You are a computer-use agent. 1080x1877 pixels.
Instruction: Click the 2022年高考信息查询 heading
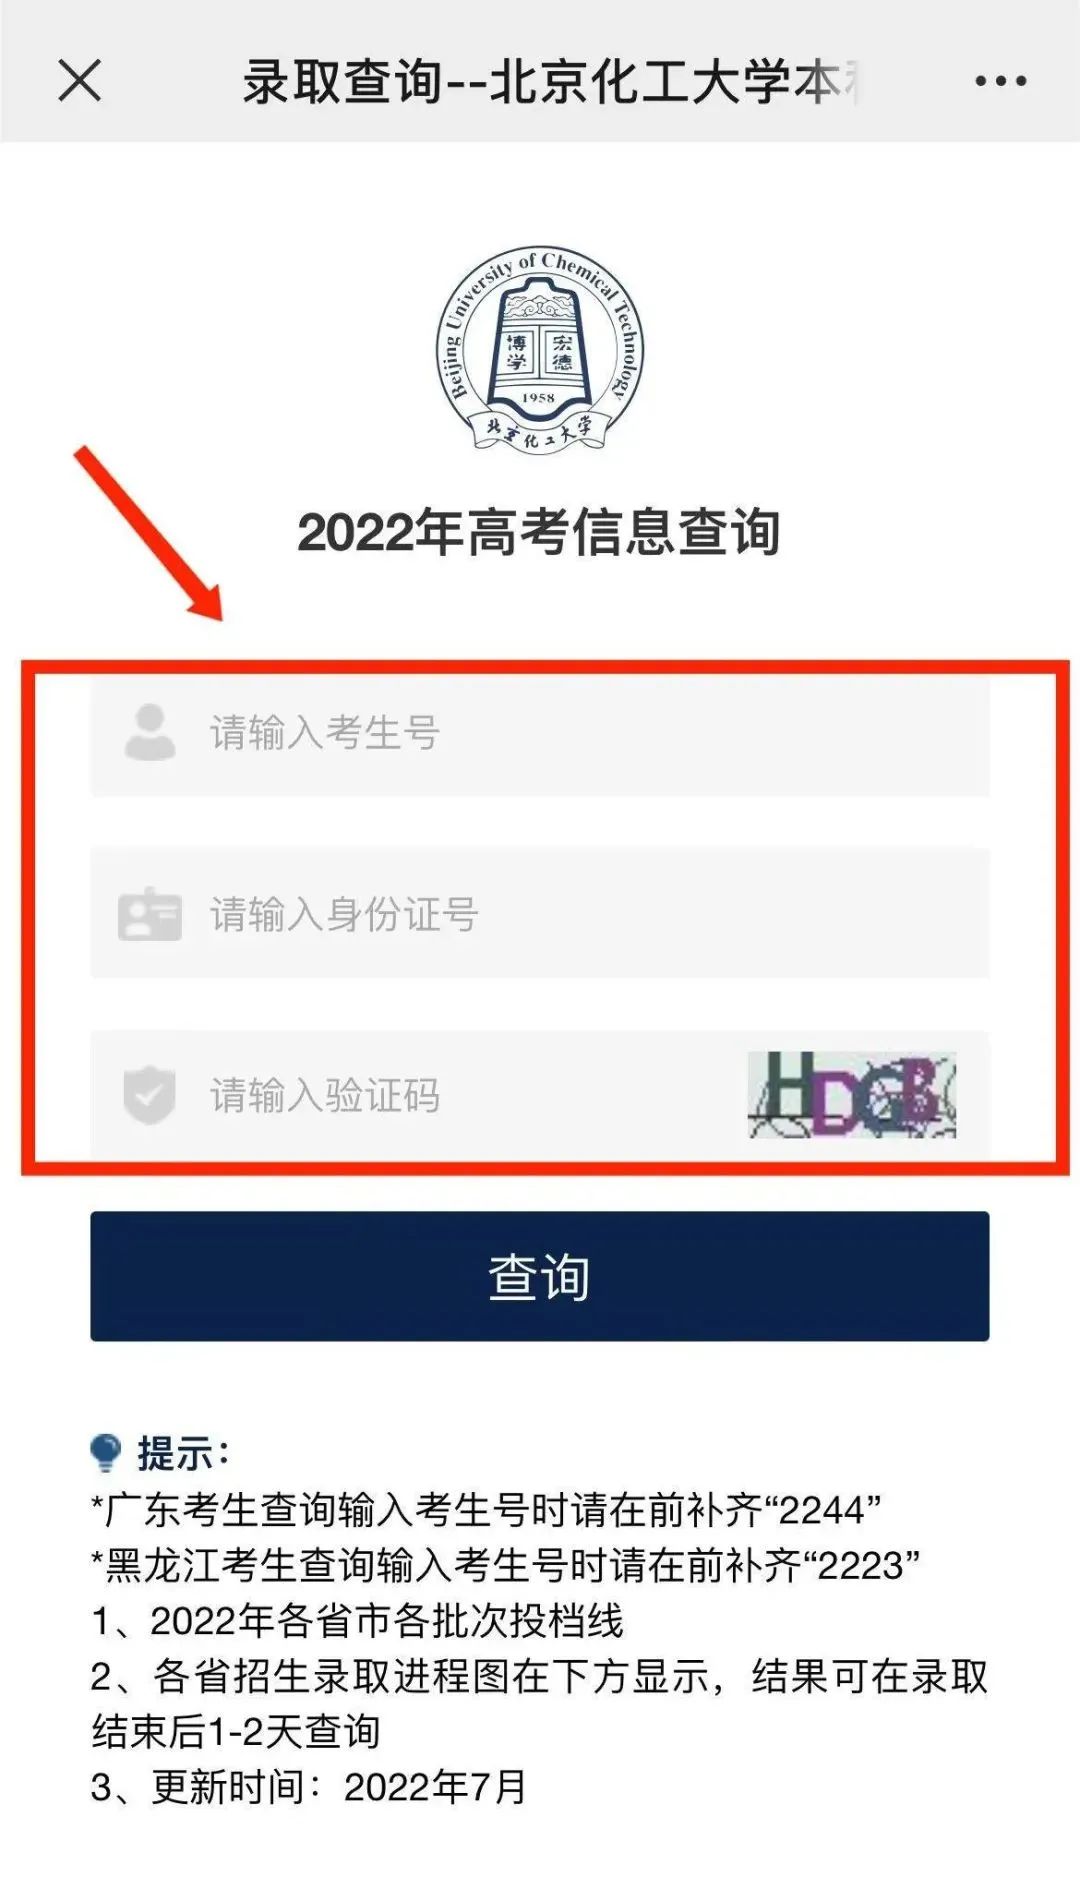pyautogui.click(x=539, y=531)
